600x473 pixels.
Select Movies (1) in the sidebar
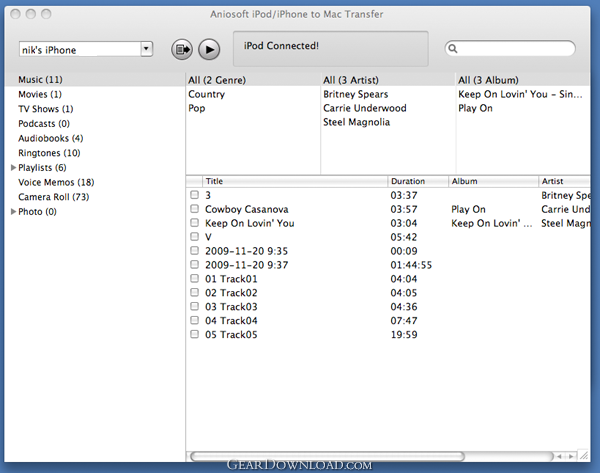point(40,94)
